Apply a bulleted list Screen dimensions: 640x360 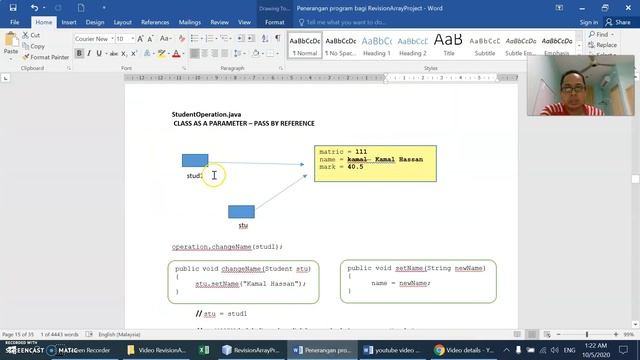click(x=194, y=38)
